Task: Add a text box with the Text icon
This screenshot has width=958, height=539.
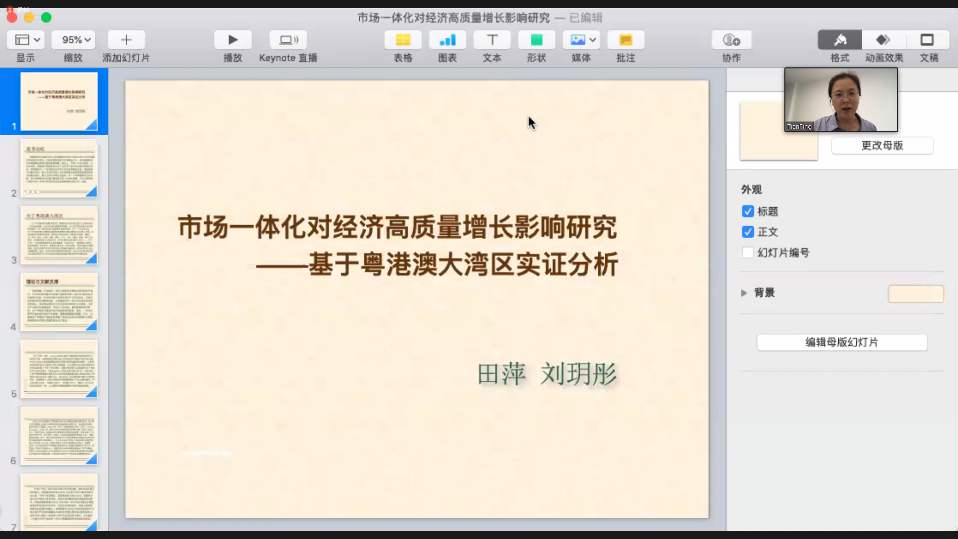Action: [x=492, y=40]
